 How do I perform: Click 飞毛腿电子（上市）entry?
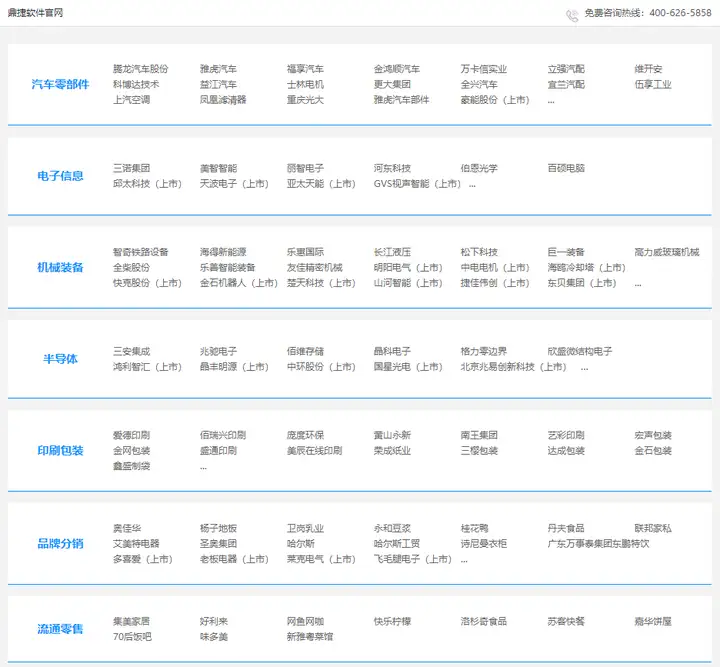[413, 559]
